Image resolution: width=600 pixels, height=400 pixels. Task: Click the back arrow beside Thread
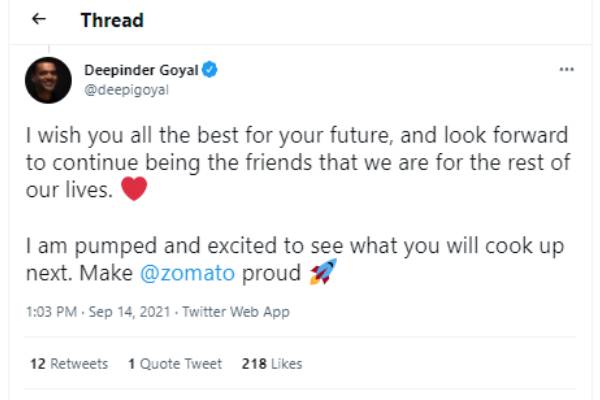39,19
